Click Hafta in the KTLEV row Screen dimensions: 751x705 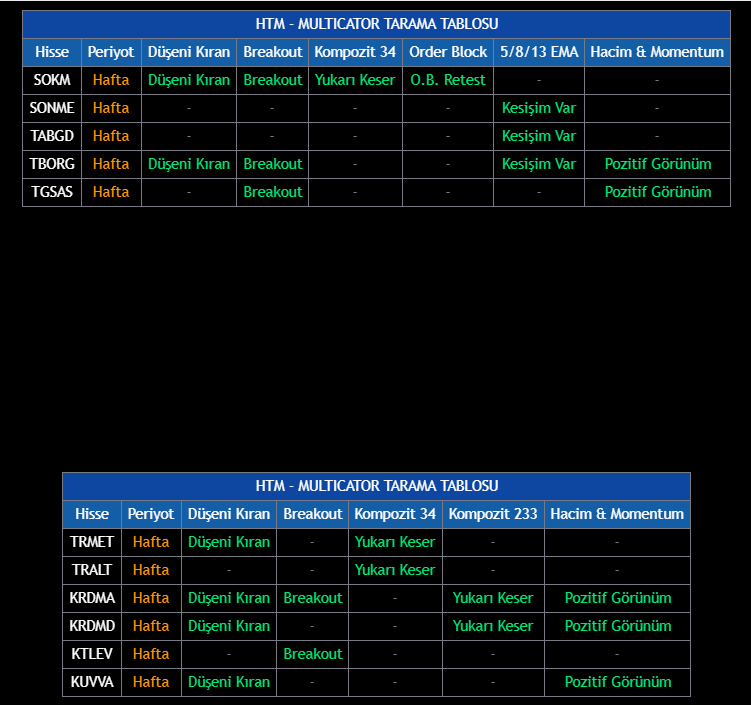click(x=151, y=654)
